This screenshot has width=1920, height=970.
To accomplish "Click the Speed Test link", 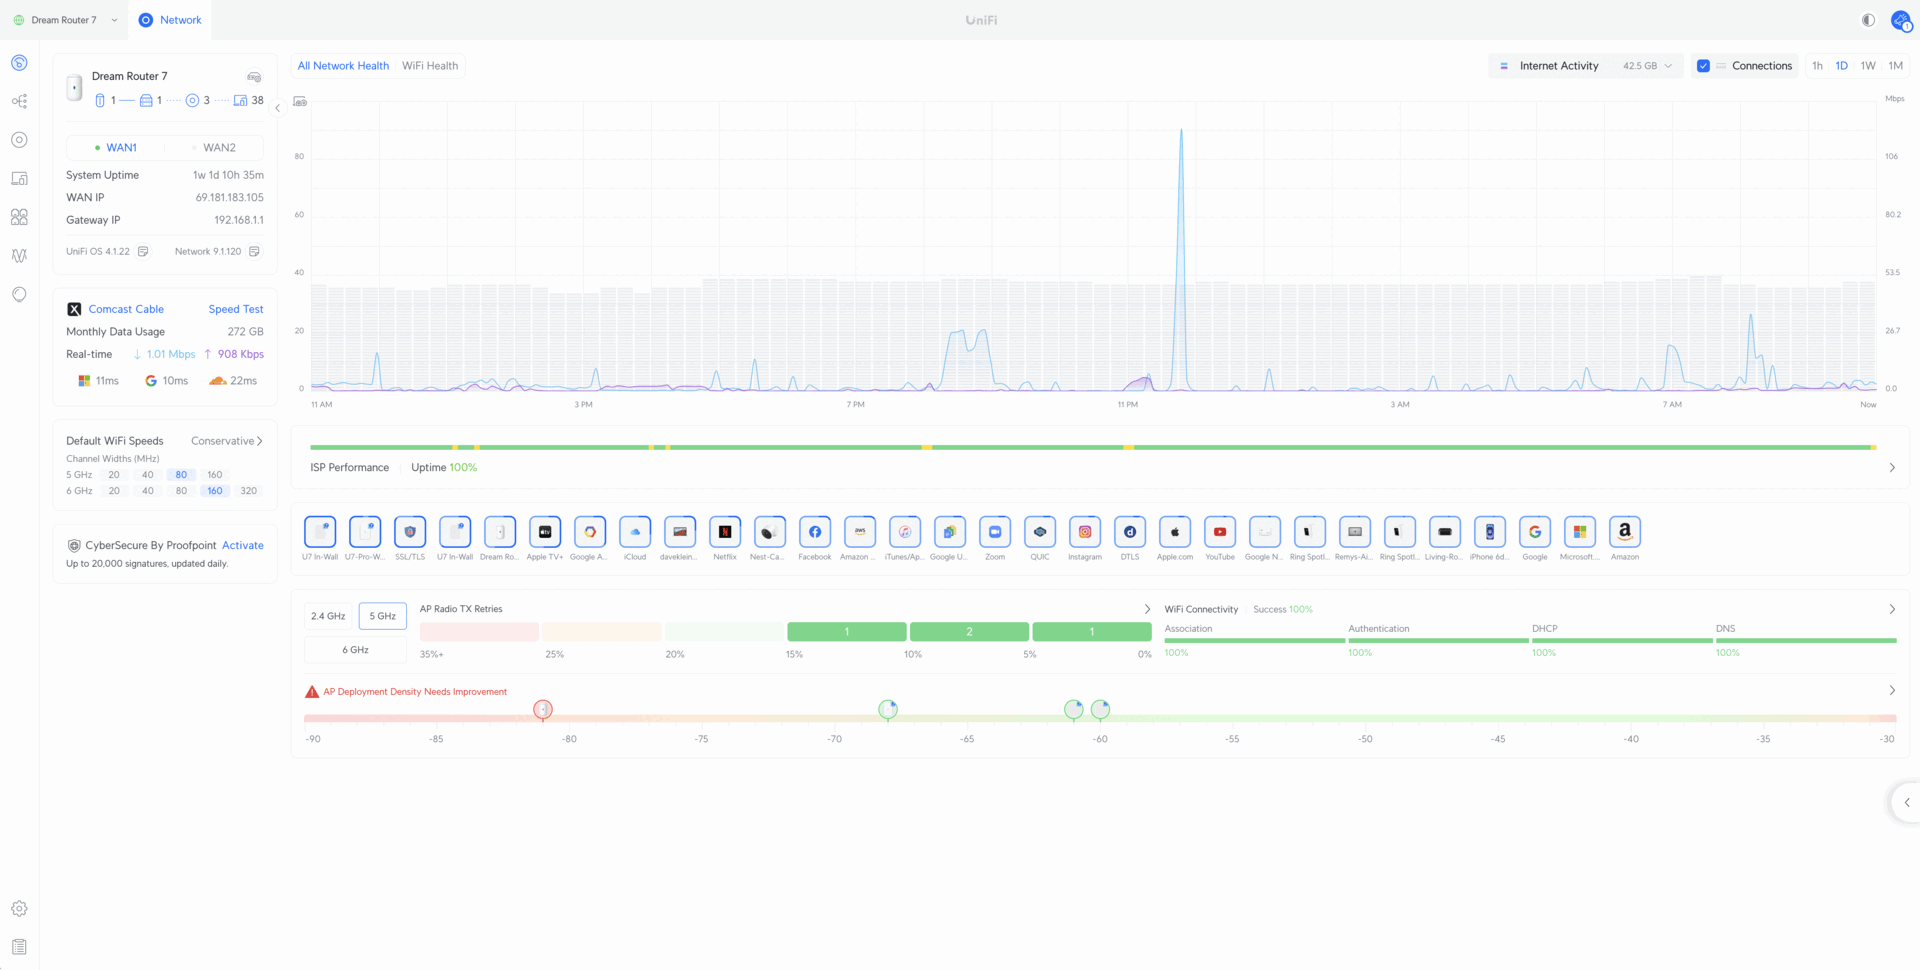I will (236, 310).
